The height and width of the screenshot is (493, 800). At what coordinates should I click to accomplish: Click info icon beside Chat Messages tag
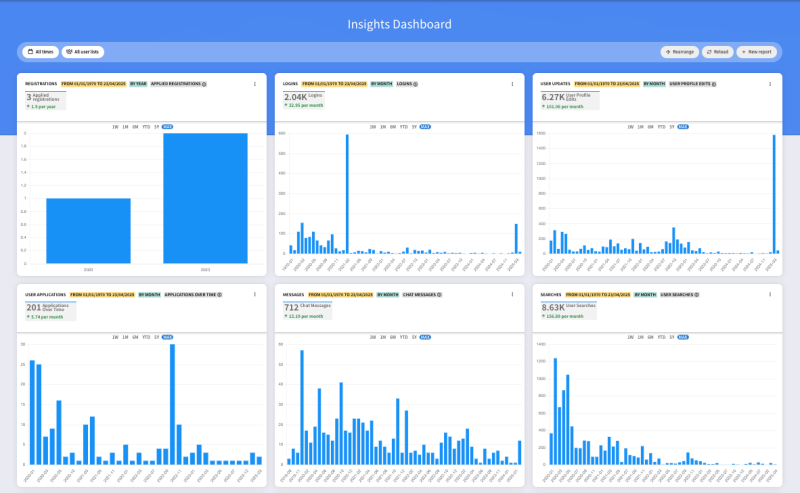[x=439, y=295]
